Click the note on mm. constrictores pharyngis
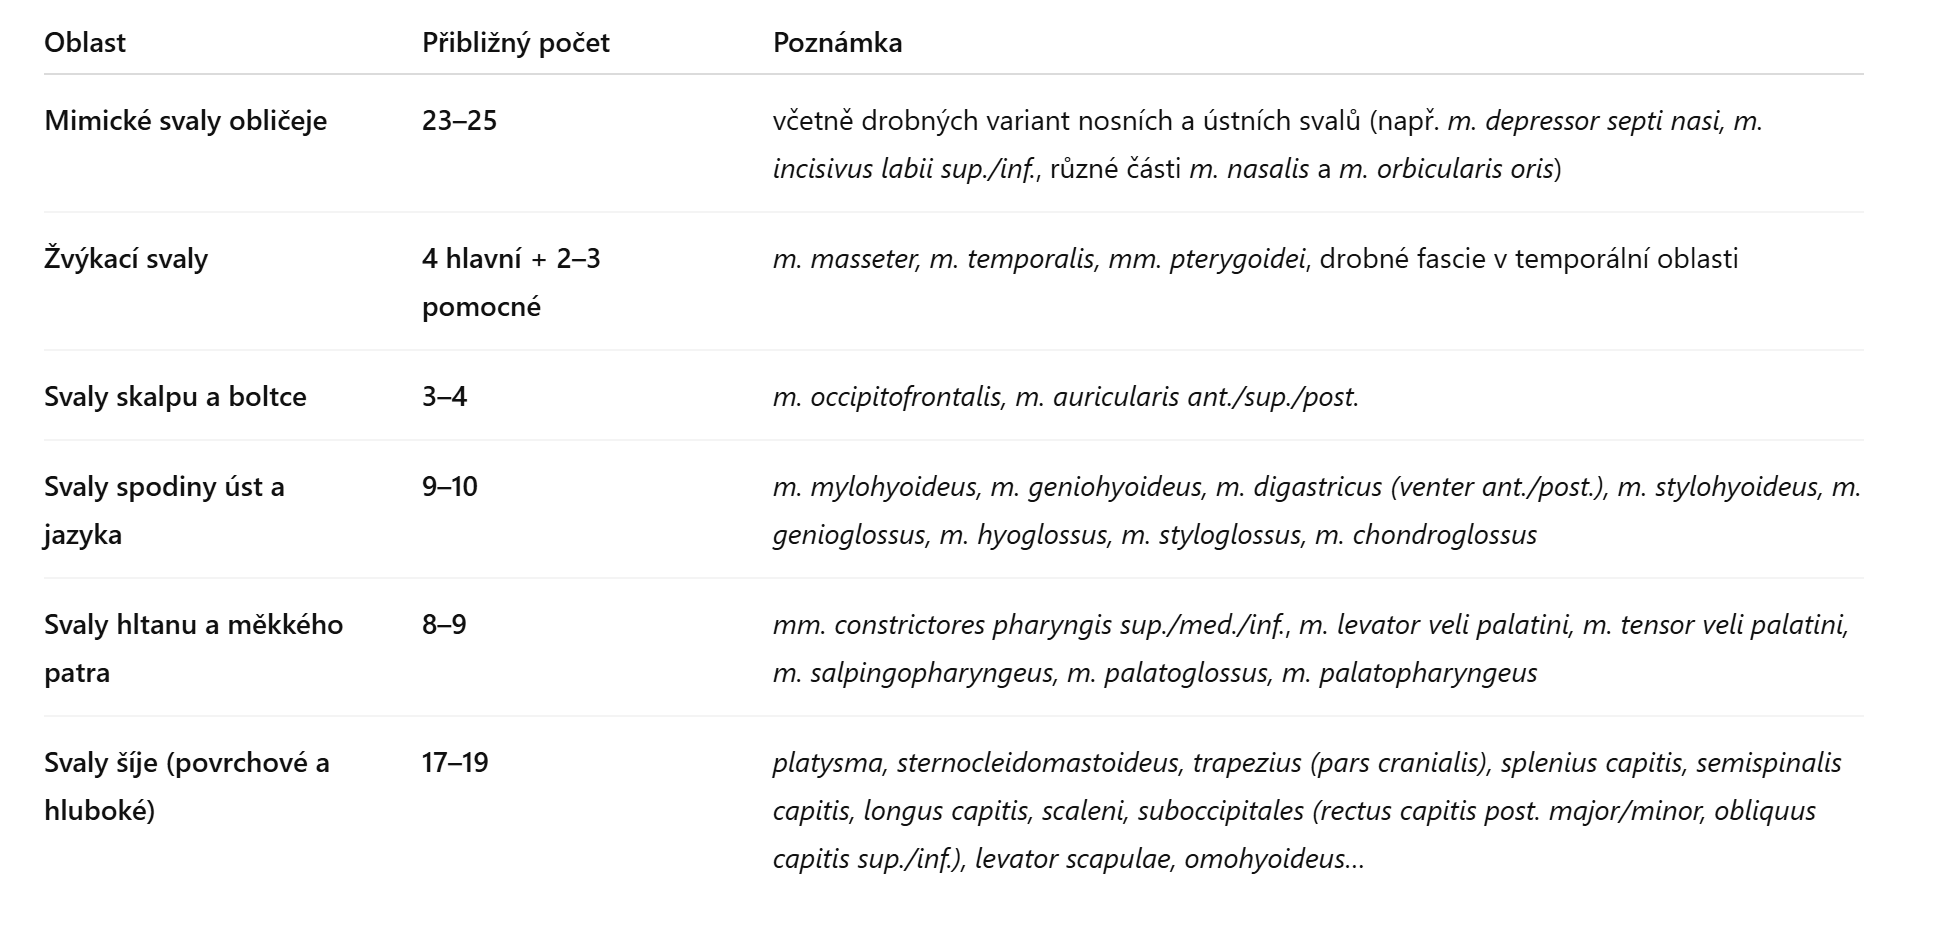This screenshot has width=1933, height=933. tap(1310, 648)
